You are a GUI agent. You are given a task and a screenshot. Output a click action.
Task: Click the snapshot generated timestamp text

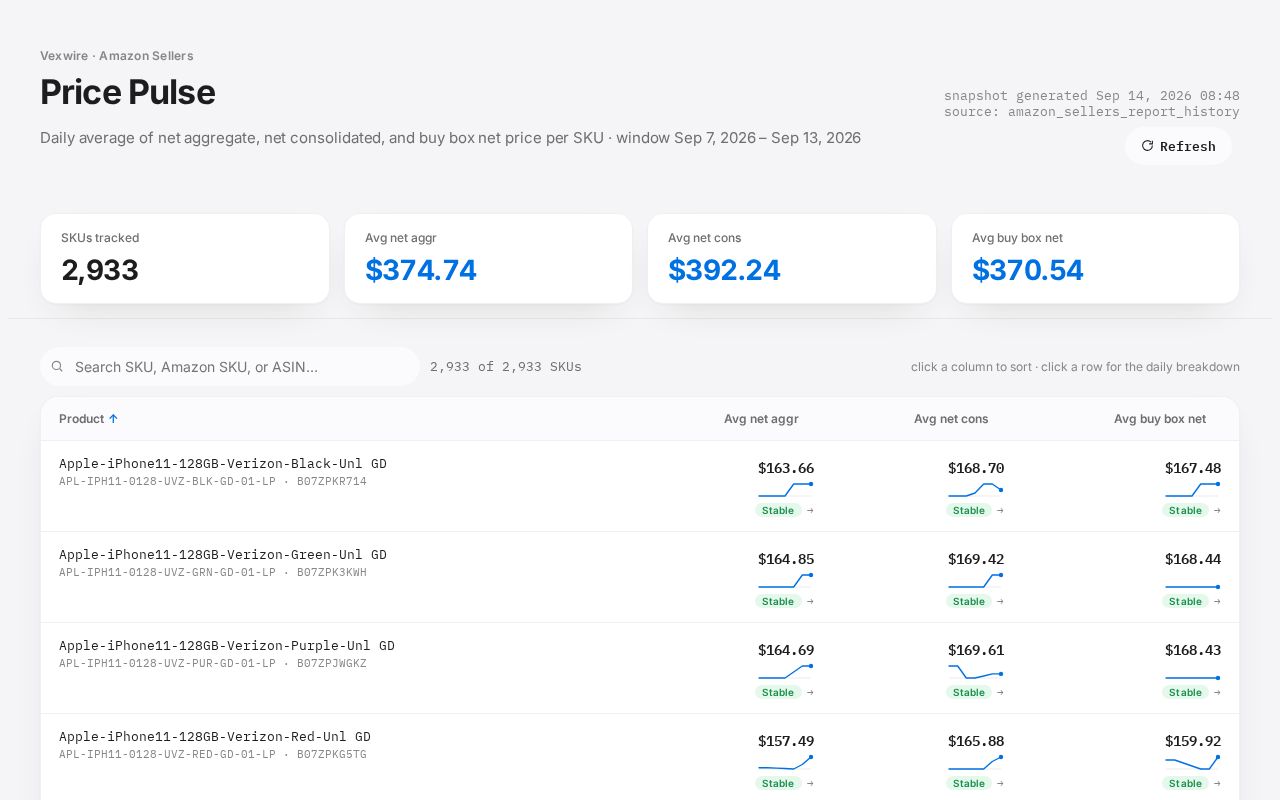point(1092,96)
